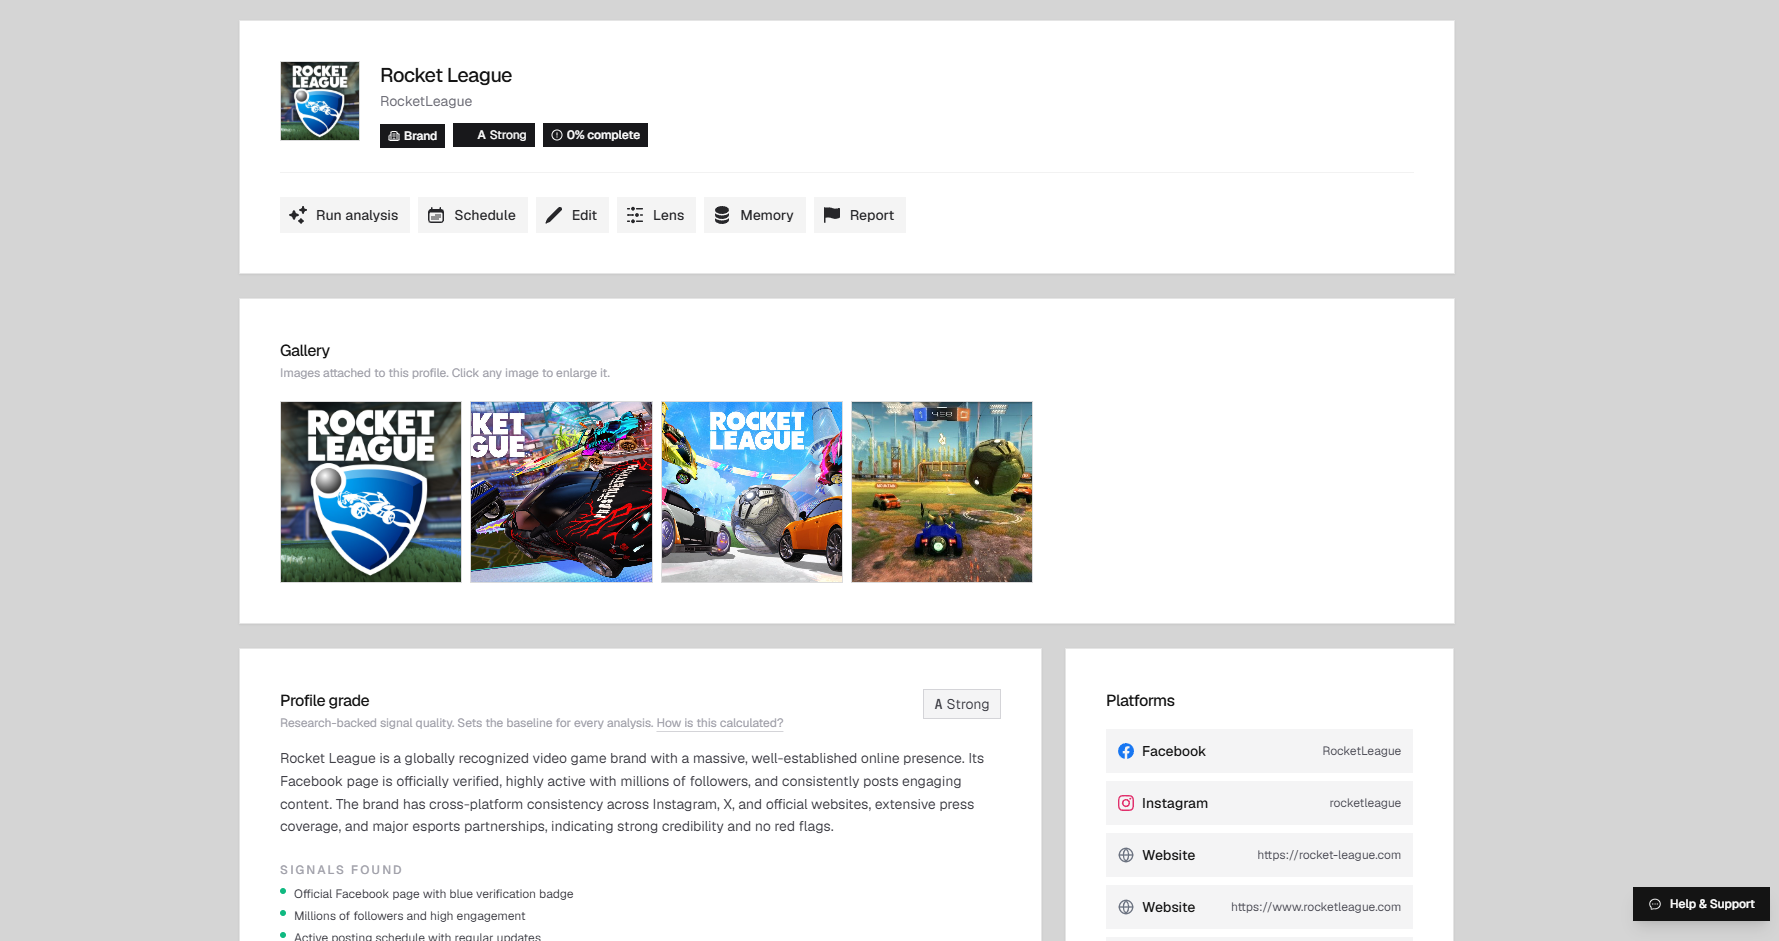Click the 'Profile grade' heading
This screenshot has height=941, width=1779.
tap(325, 700)
